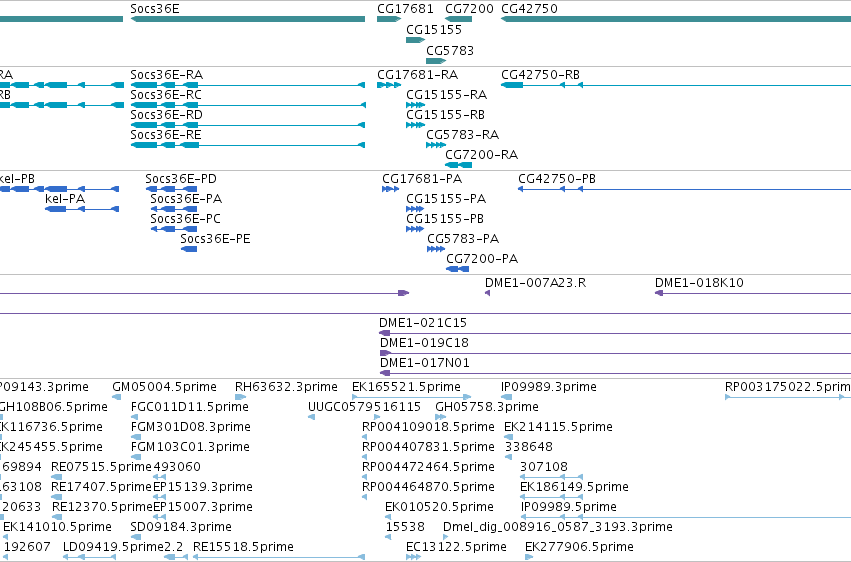Click transcript CG42750-RB
Image resolution: width=851 pixels, height=562 pixels.
click(541, 74)
